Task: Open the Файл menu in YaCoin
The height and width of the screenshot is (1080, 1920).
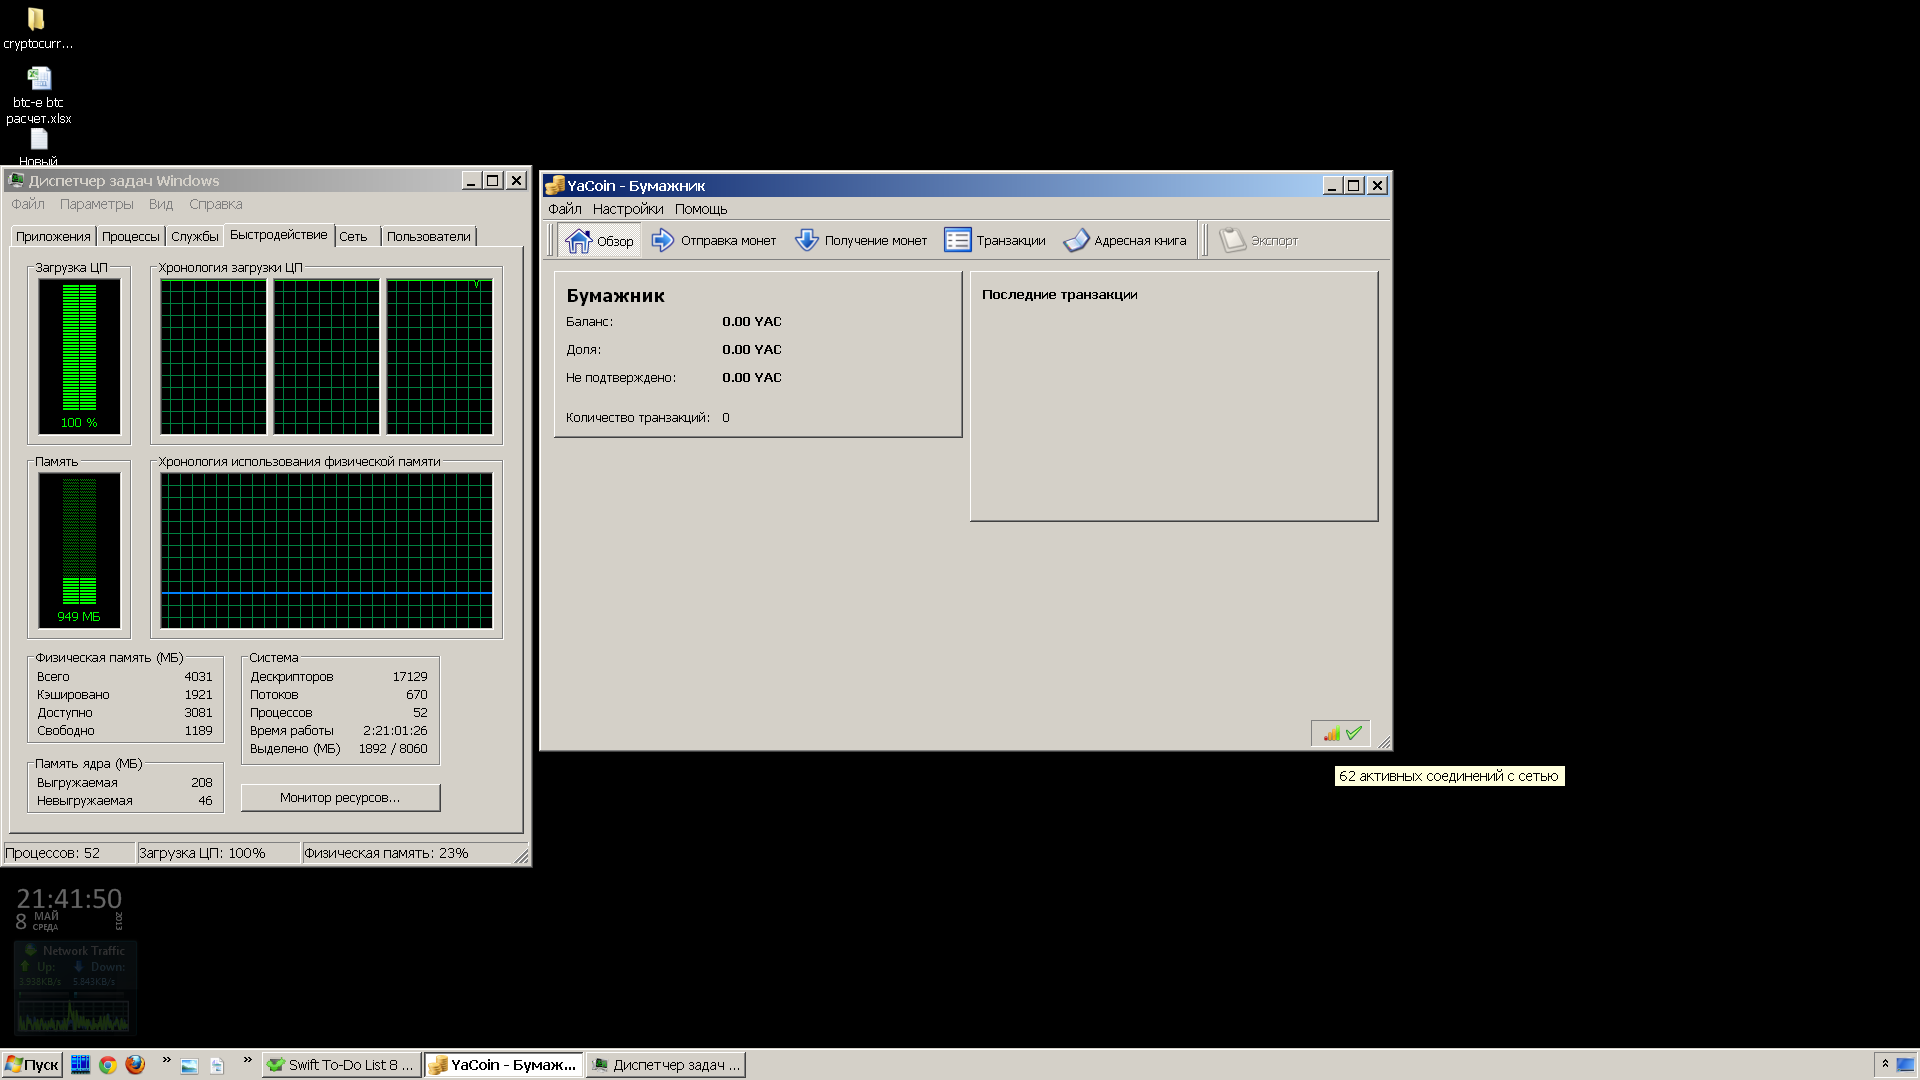Action: 564,209
